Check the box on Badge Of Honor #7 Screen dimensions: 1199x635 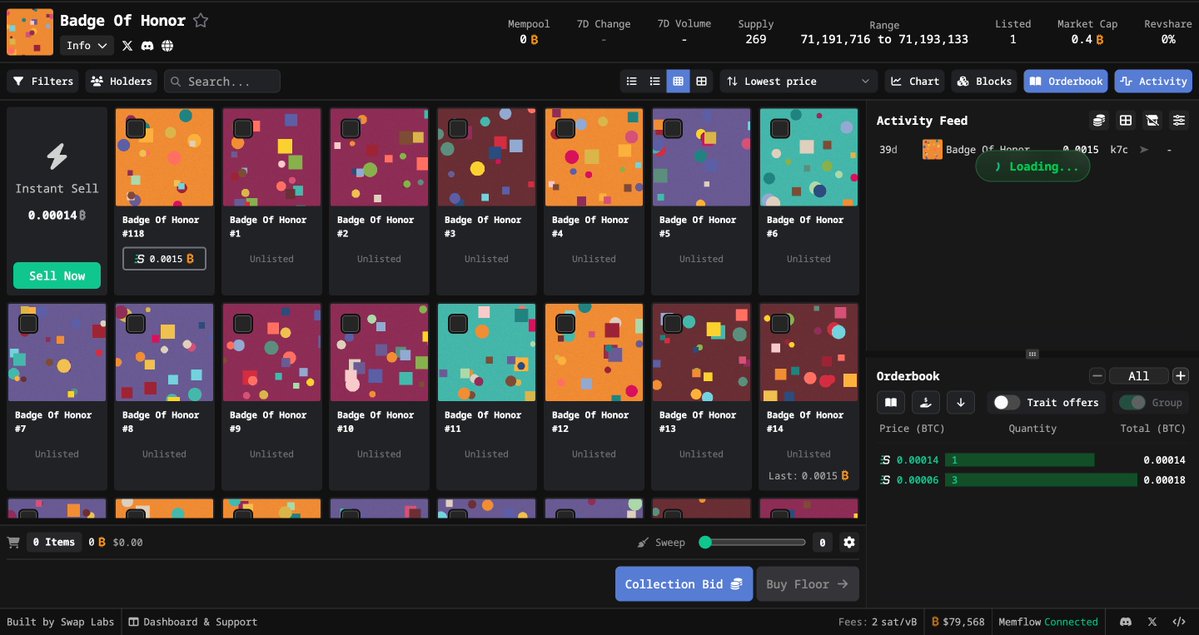click(28, 324)
